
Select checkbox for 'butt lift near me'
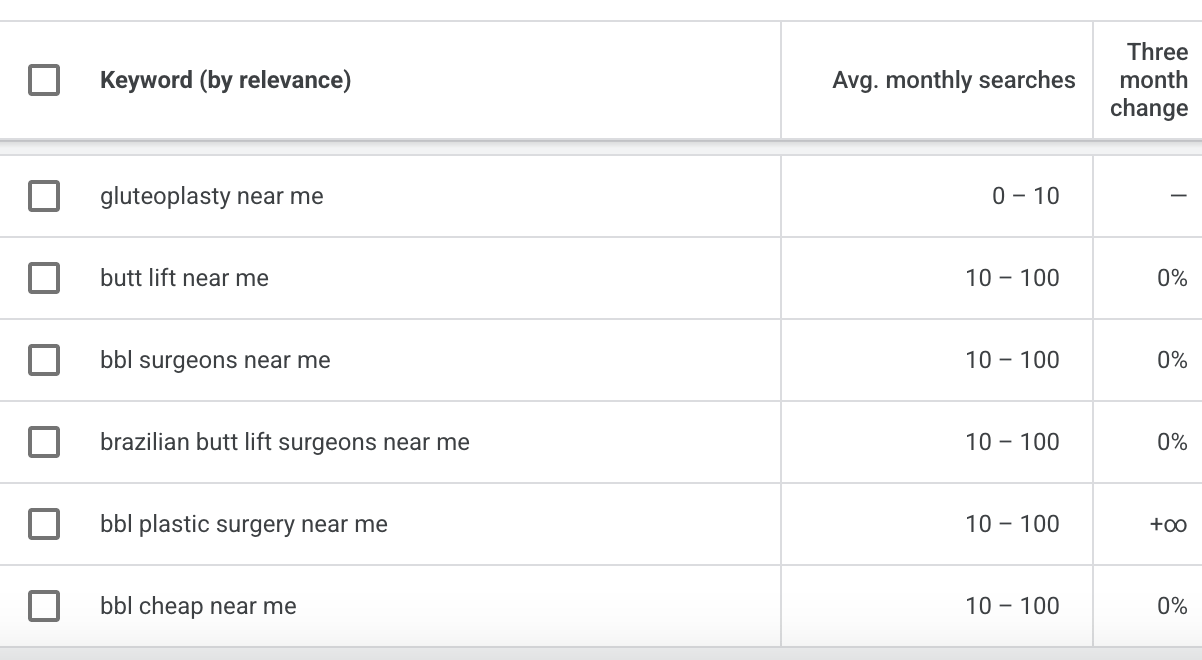(x=44, y=278)
